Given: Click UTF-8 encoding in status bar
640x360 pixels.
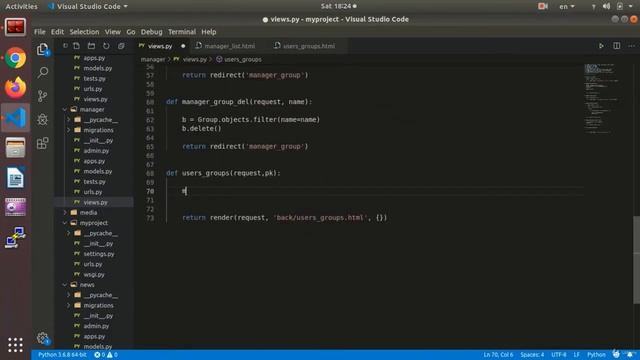Looking at the screenshot, I should (x=559, y=355).
